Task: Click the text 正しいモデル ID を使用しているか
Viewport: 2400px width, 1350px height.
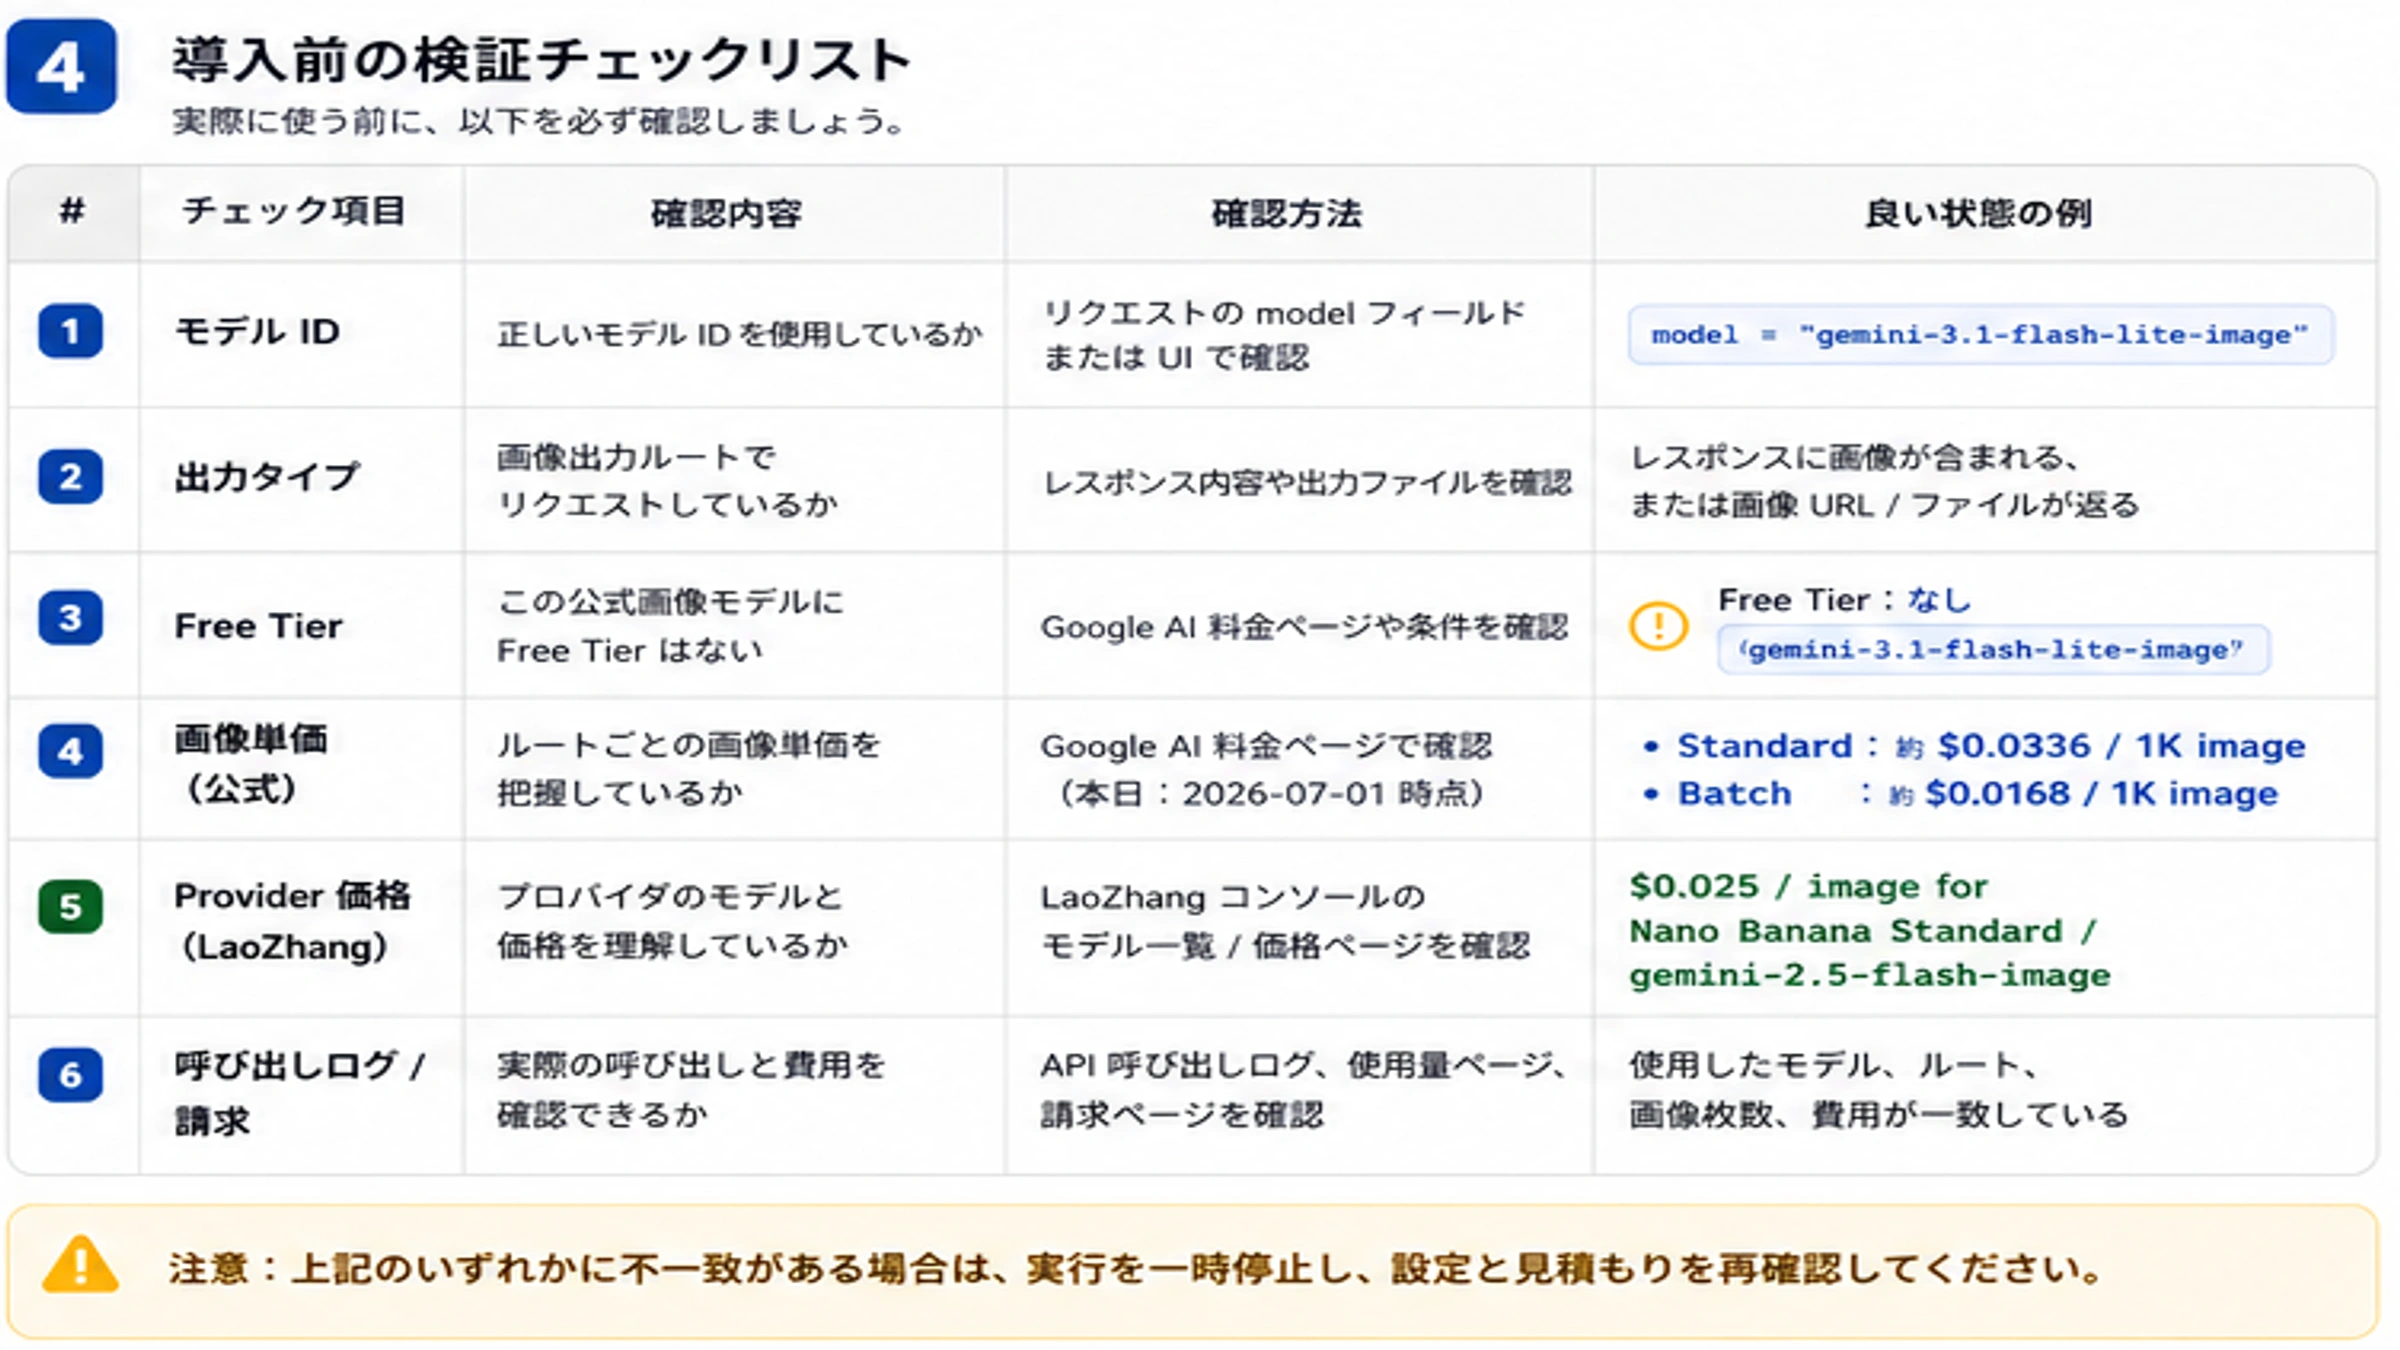Action: tap(740, 334)
